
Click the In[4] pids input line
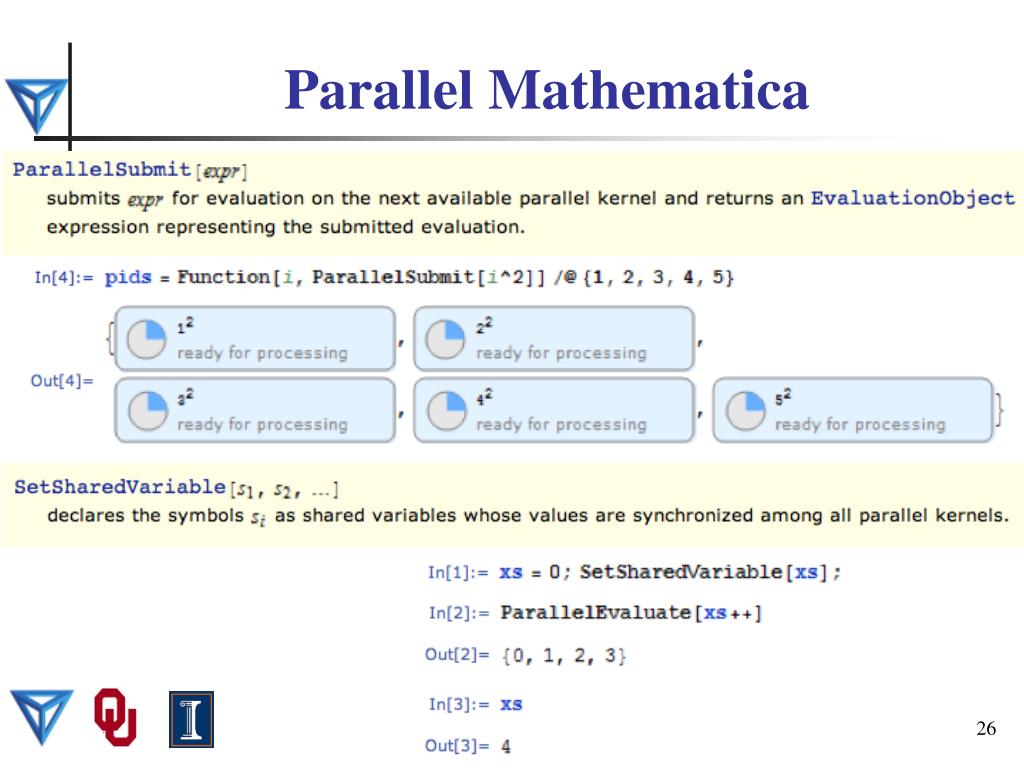(384, 278)
